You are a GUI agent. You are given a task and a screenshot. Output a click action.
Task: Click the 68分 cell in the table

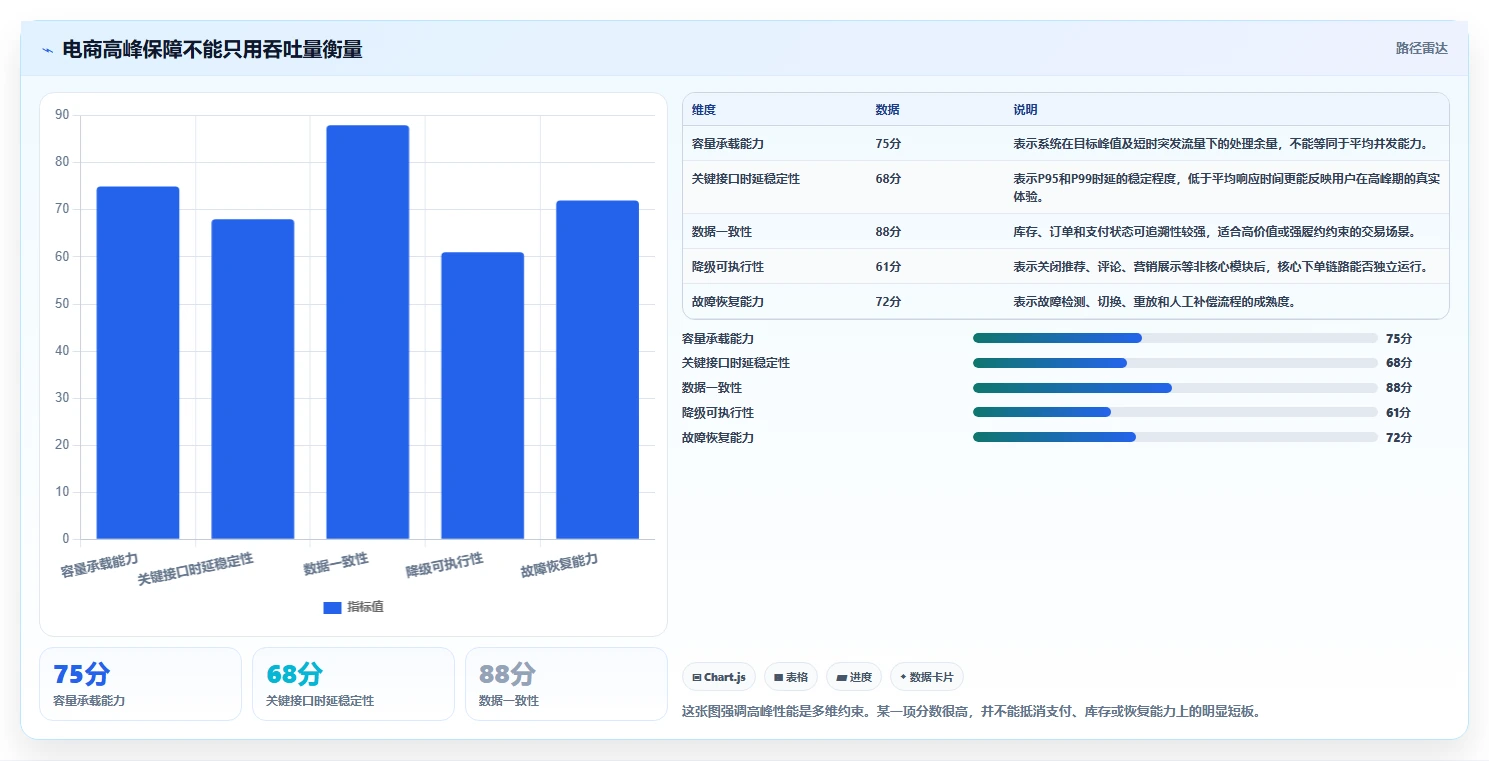pos(888,179)
